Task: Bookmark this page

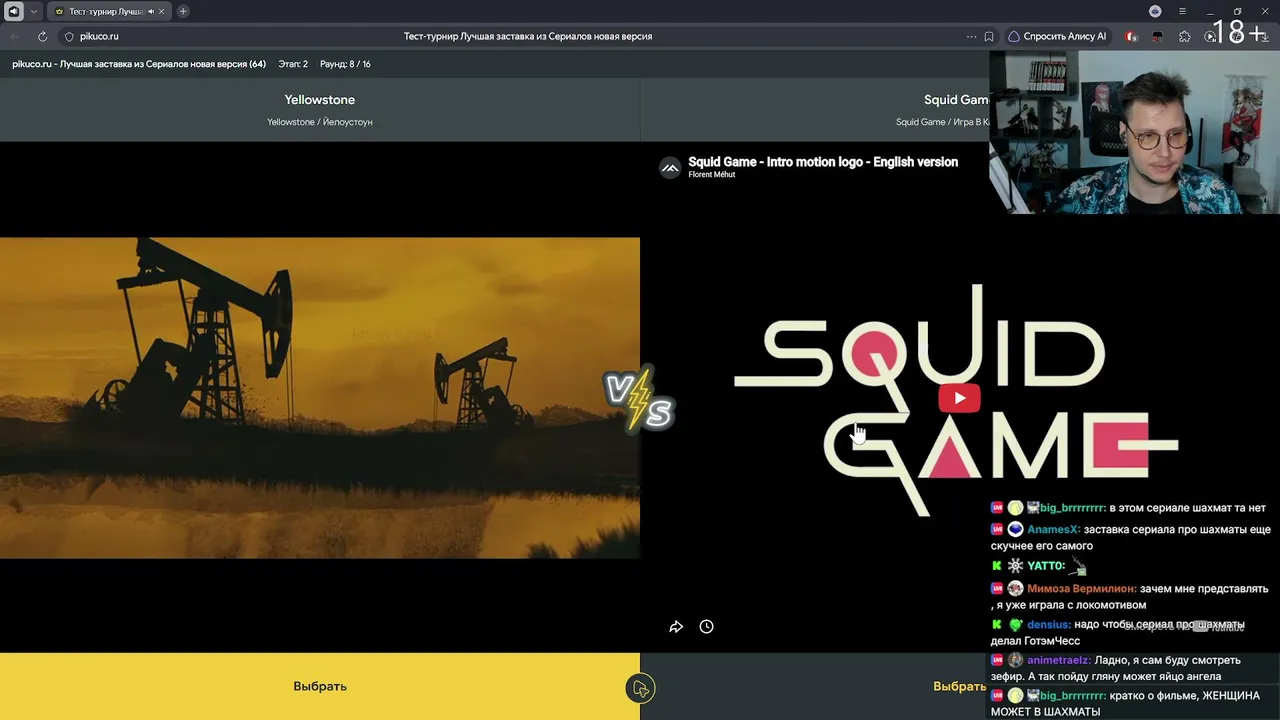Action: click(989, 36)
